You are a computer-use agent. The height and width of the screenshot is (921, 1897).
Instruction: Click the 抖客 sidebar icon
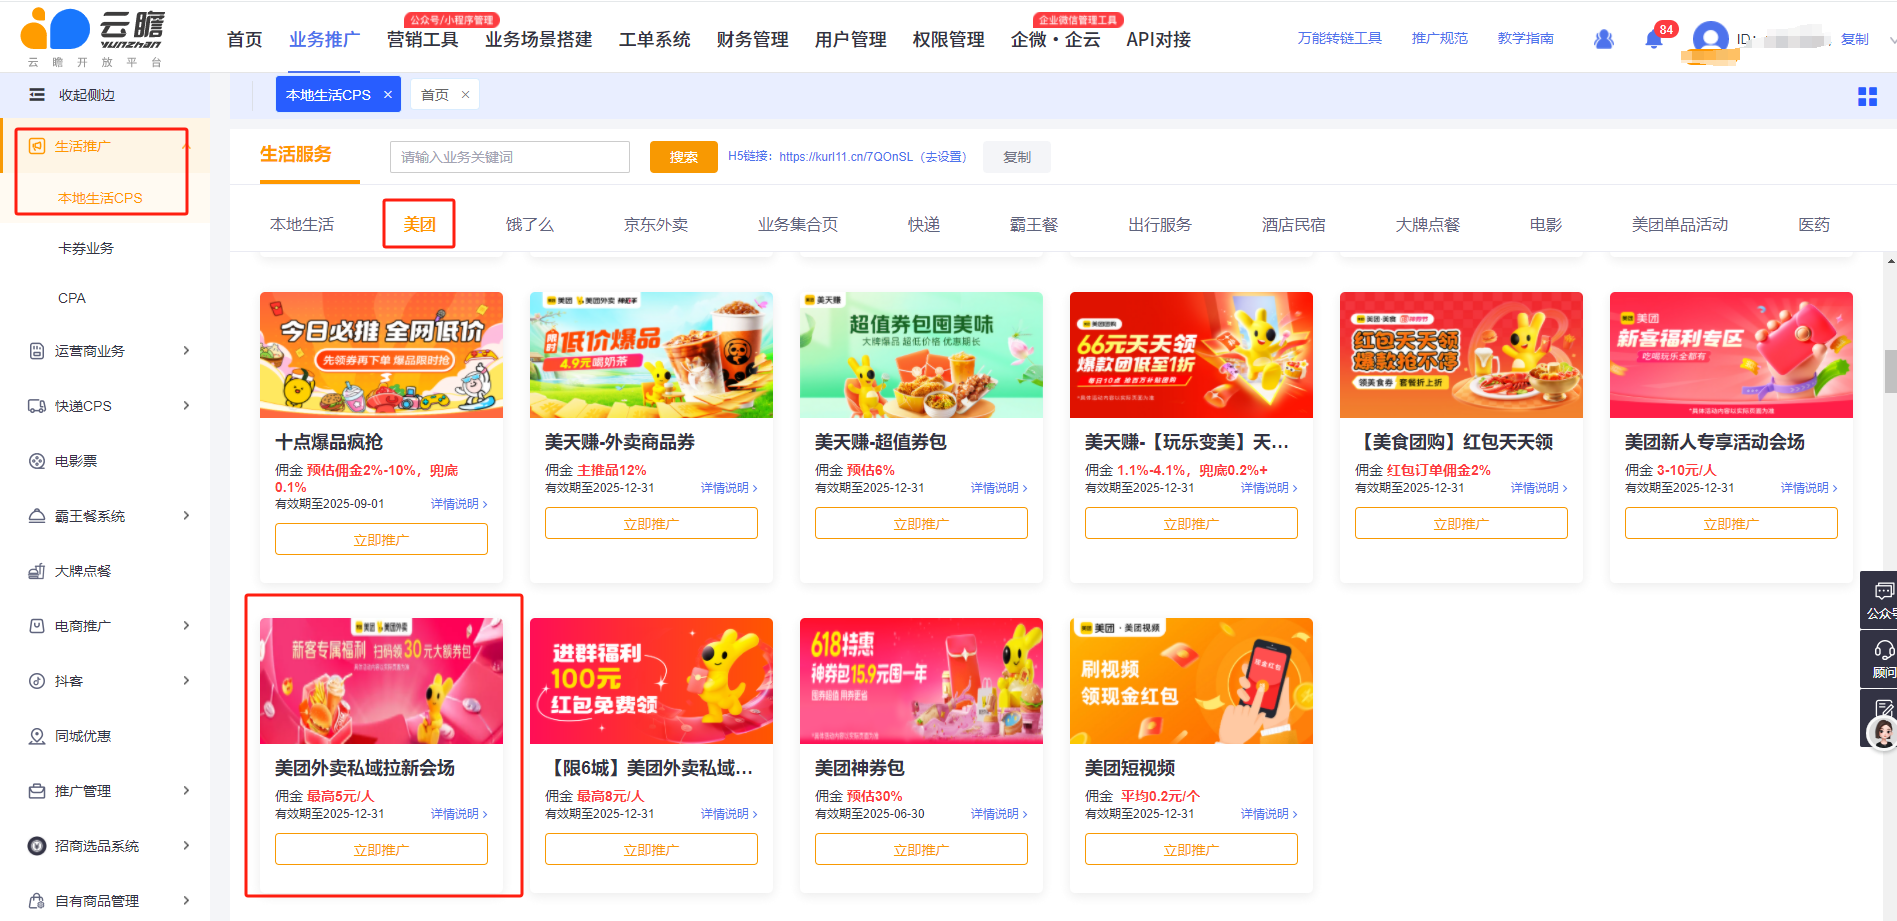pyautogui.click(x=37, y=681)
